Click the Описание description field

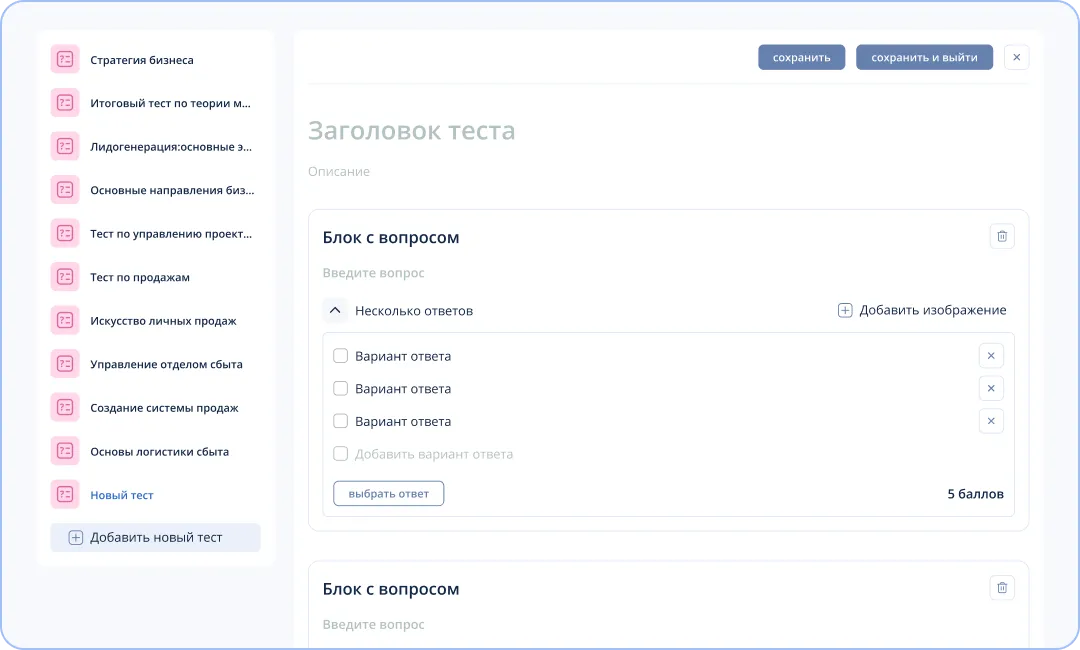[339, 171]
